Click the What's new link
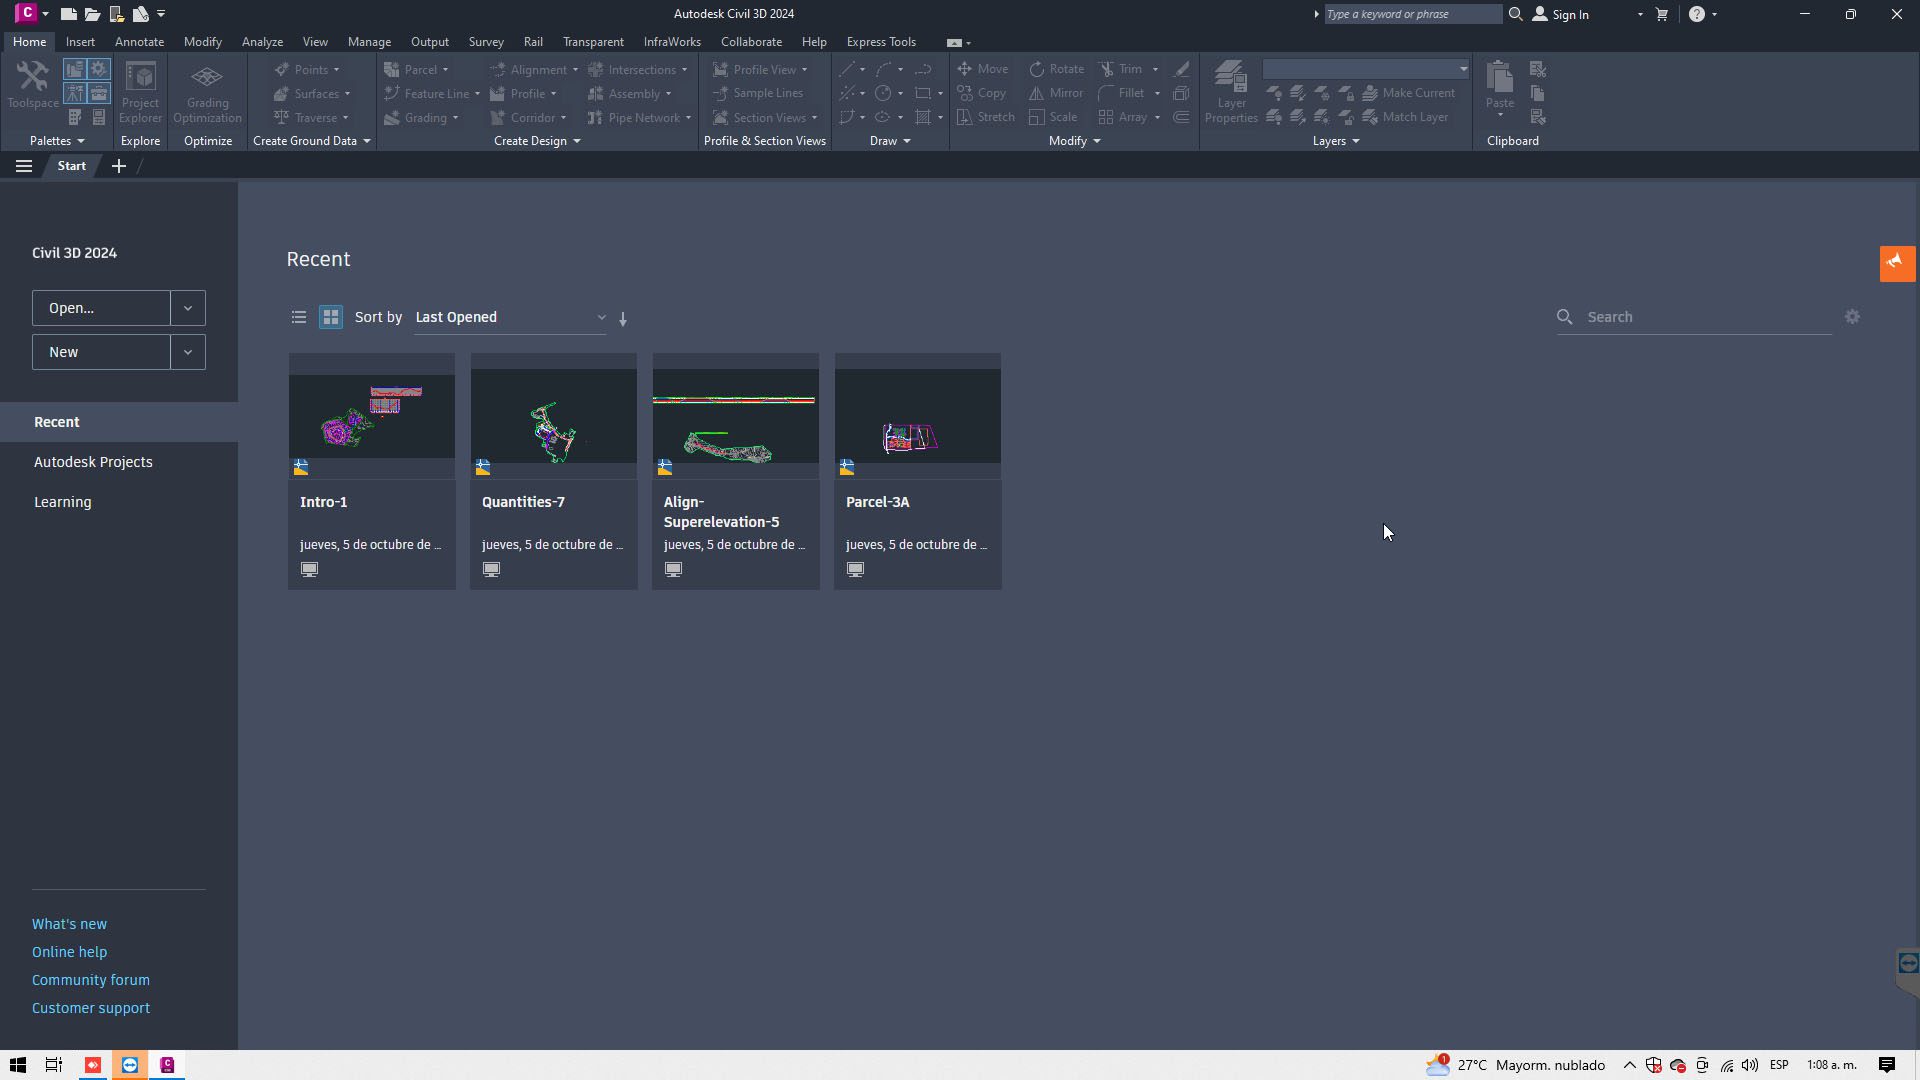Screen dimensions: 1920x1080 pyautogui.click(x=69, y=924)
